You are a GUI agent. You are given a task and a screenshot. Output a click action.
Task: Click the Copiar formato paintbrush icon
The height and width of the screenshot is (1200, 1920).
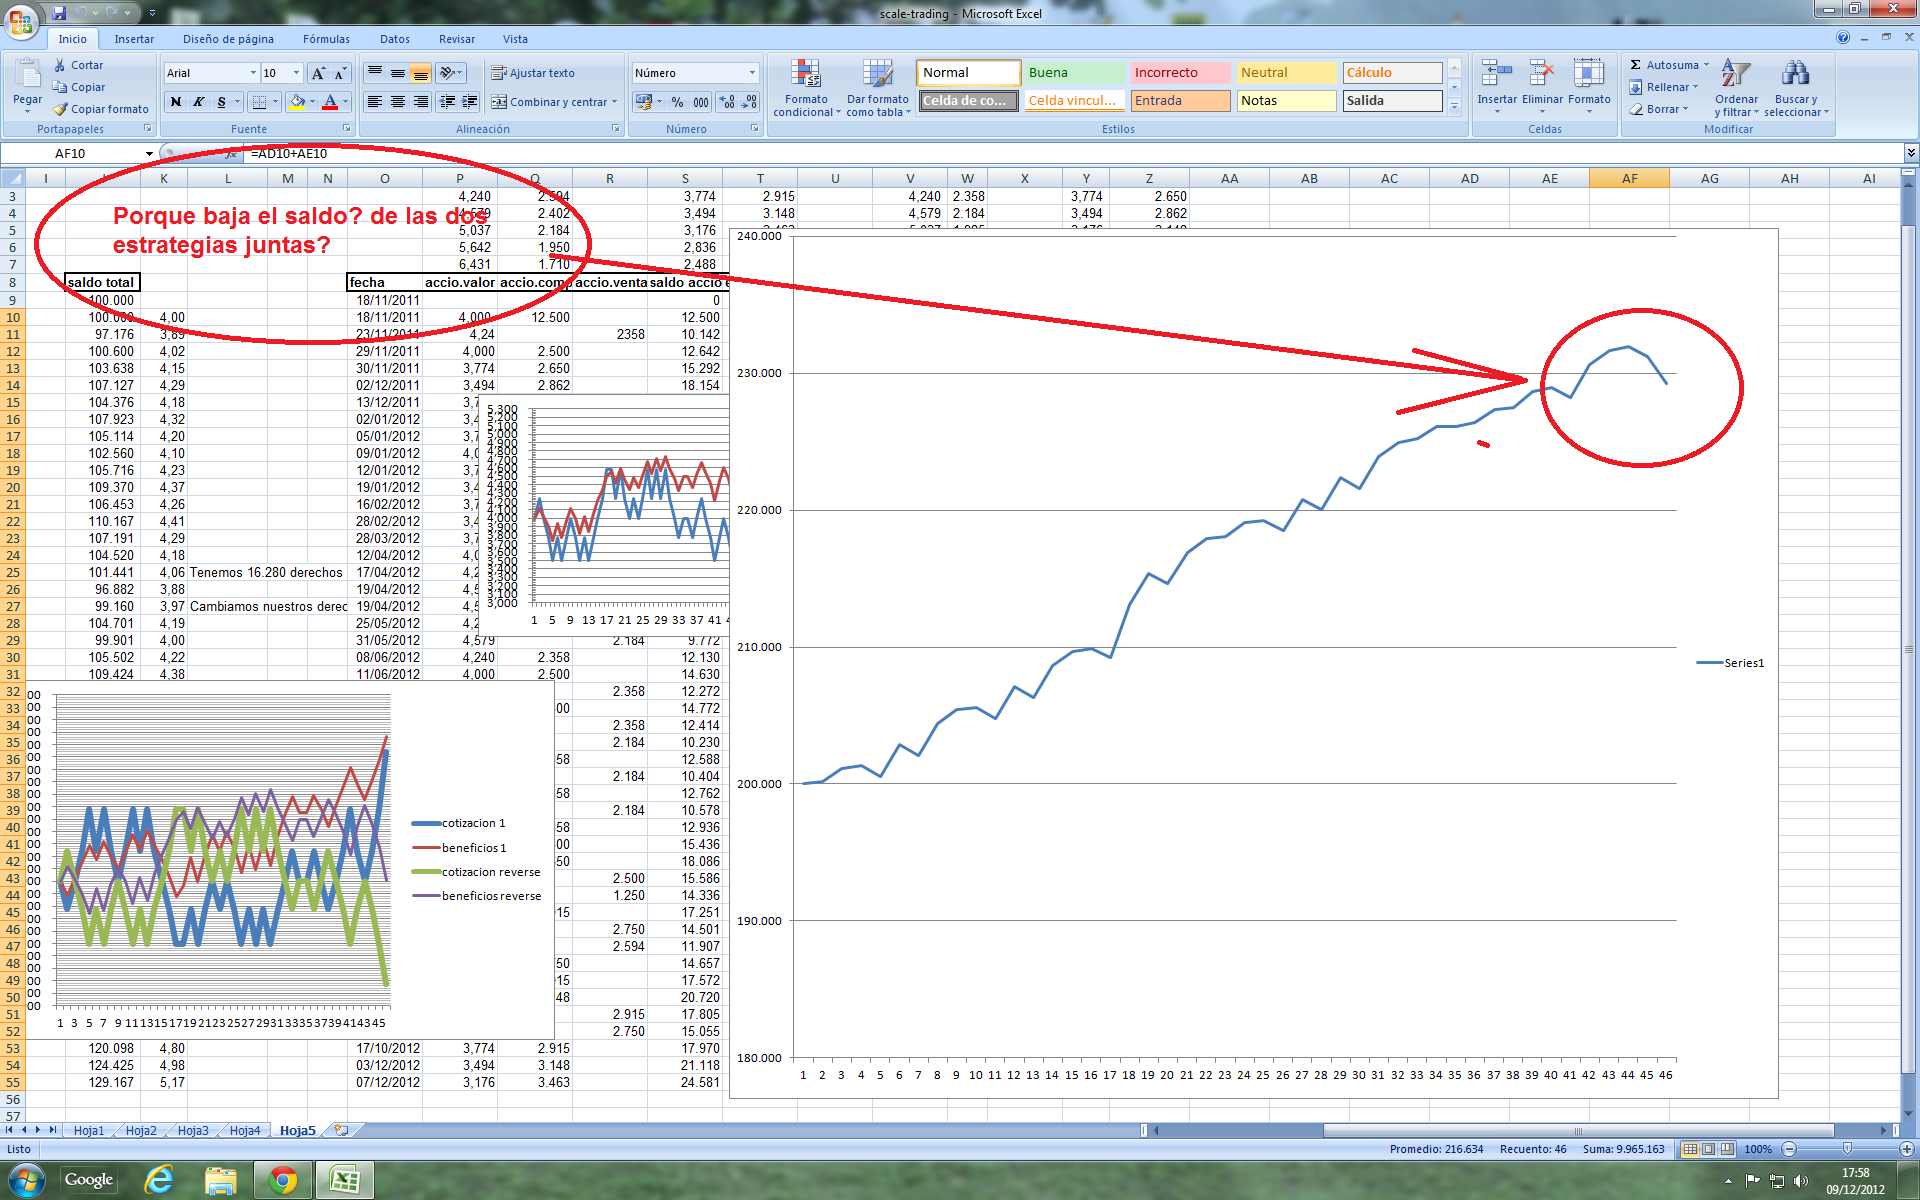(61, 109)
